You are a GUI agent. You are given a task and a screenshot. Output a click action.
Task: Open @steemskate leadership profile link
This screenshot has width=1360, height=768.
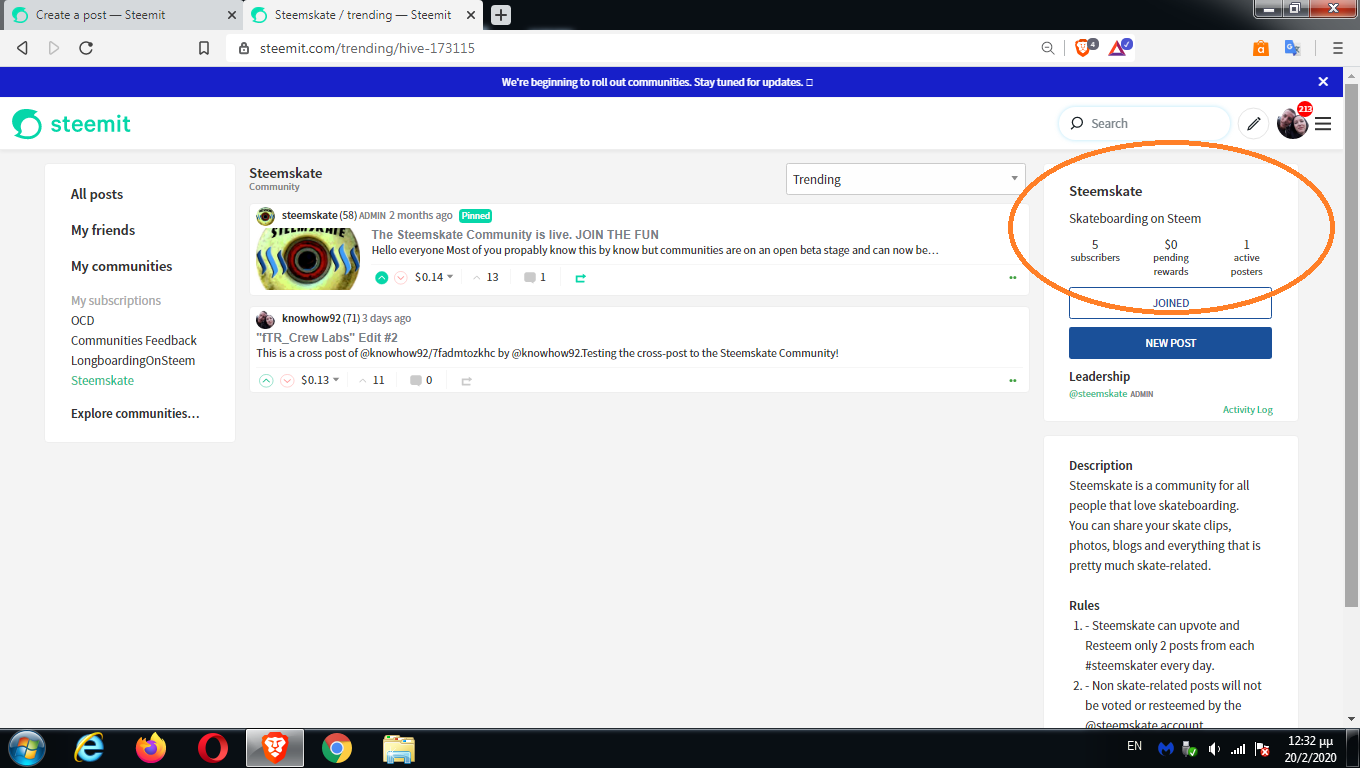point(1098,394)
